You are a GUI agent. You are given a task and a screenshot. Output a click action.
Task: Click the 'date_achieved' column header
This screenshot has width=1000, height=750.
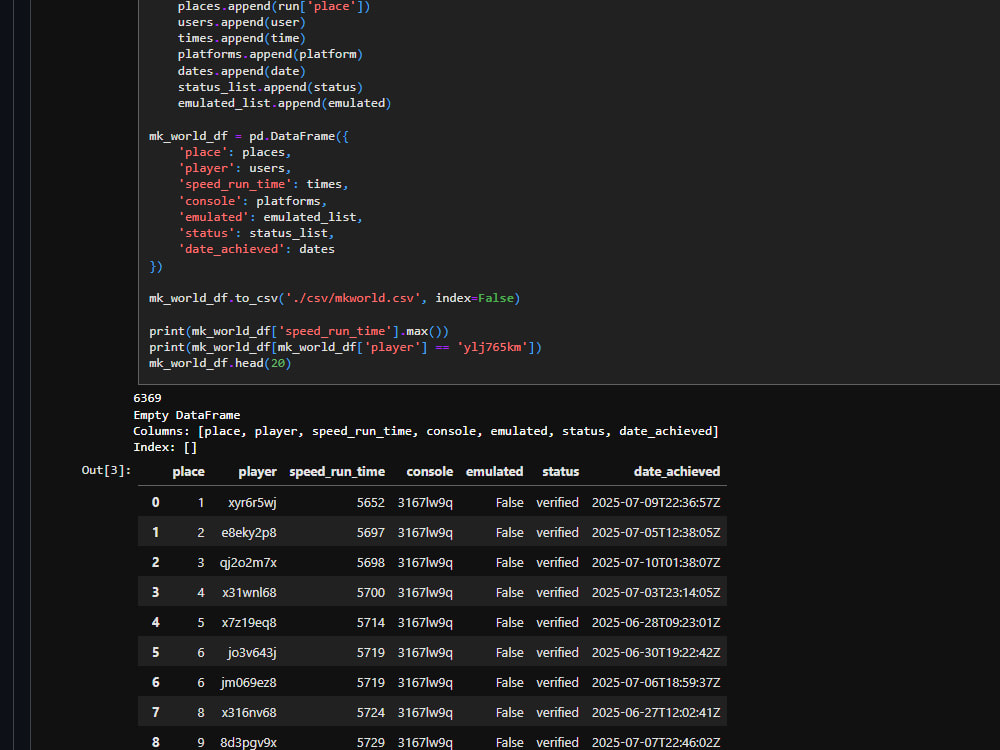677,471
